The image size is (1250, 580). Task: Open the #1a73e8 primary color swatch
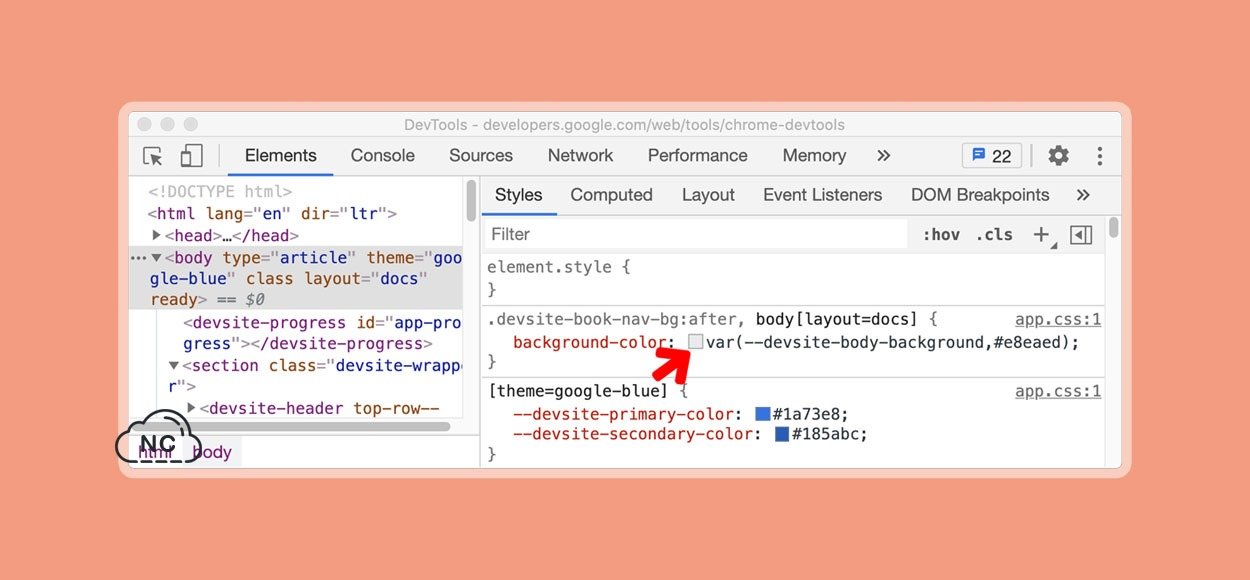pos(763,414)
